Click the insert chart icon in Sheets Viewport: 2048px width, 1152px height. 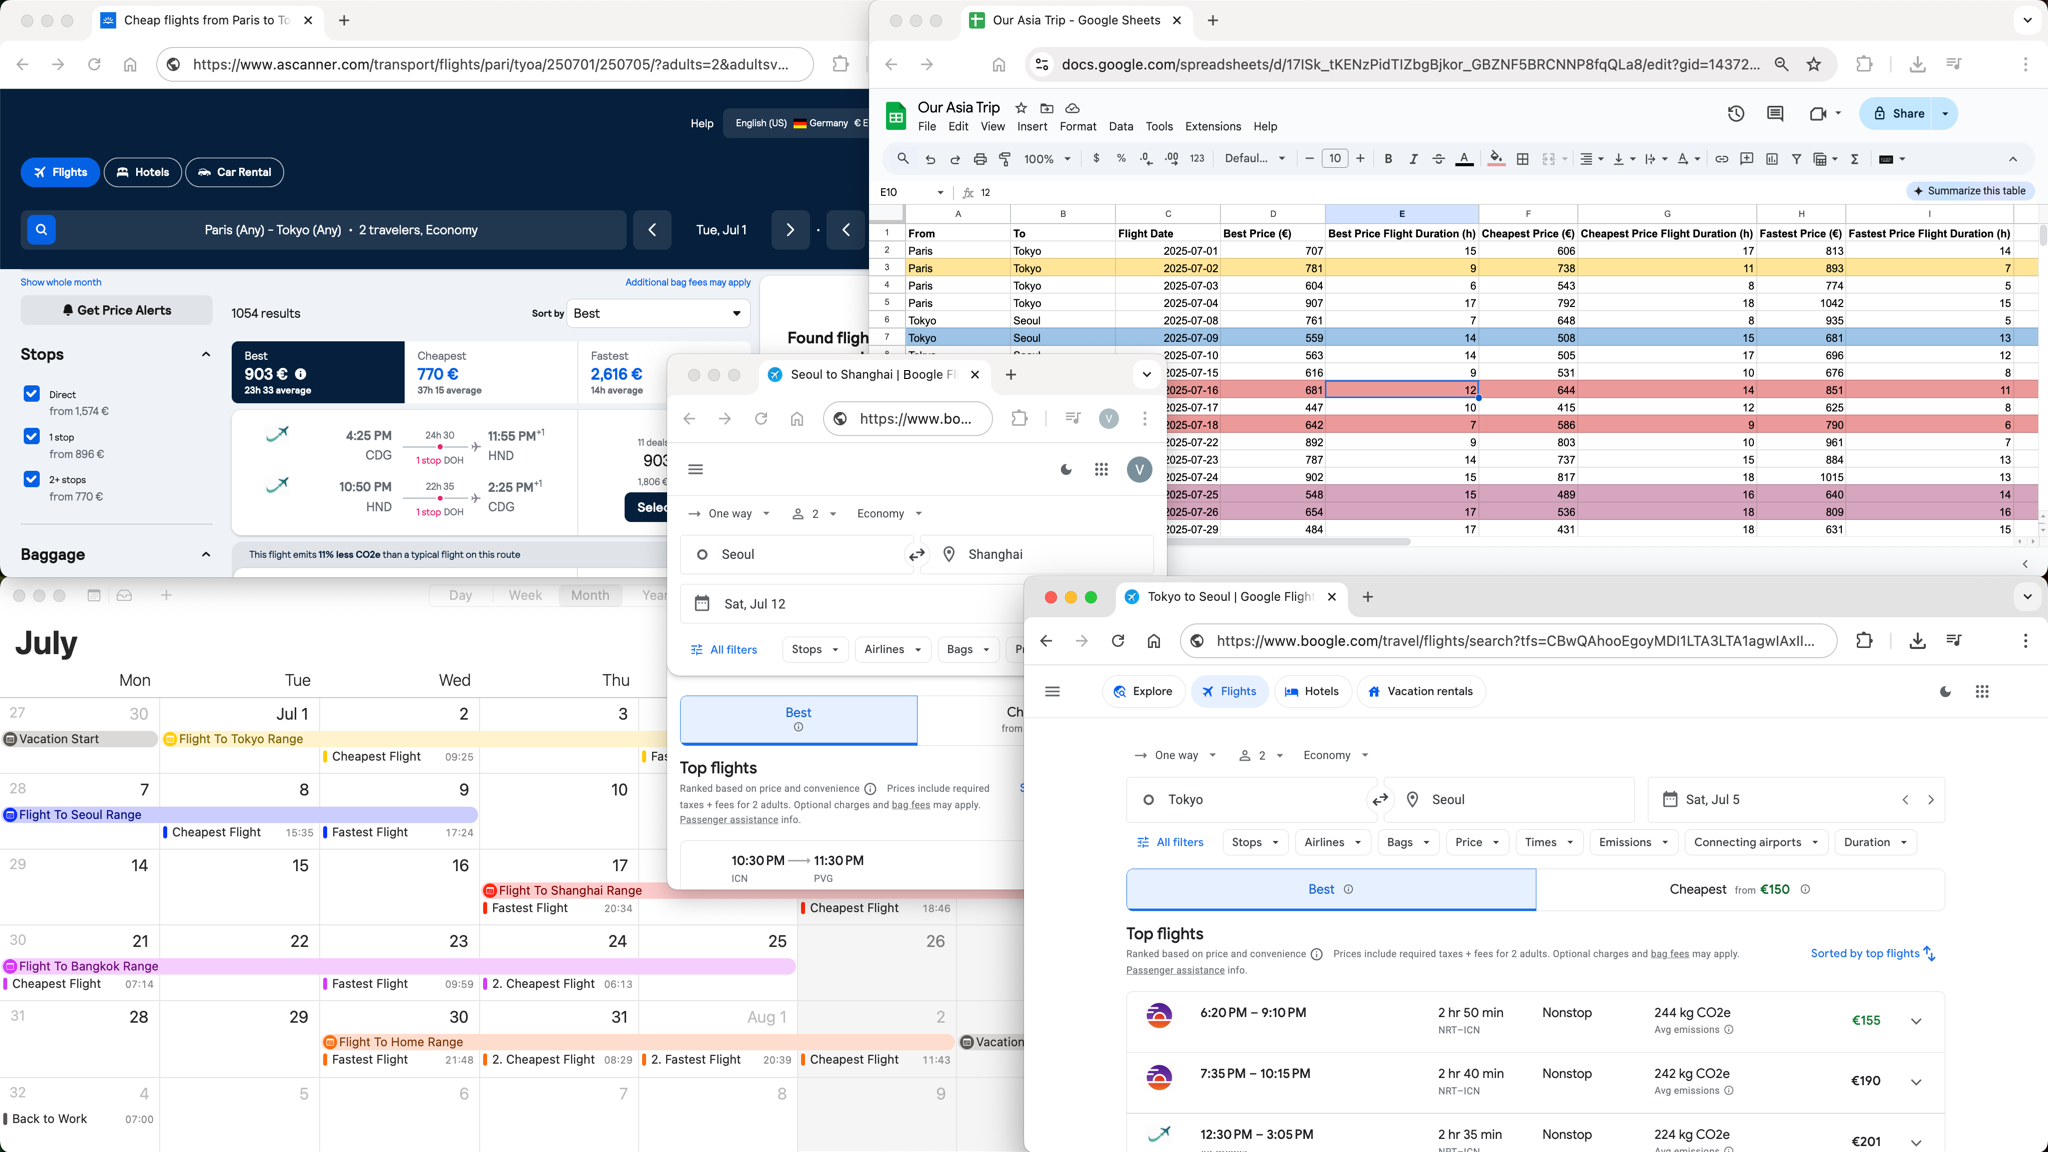click(x=1771, y=159)
